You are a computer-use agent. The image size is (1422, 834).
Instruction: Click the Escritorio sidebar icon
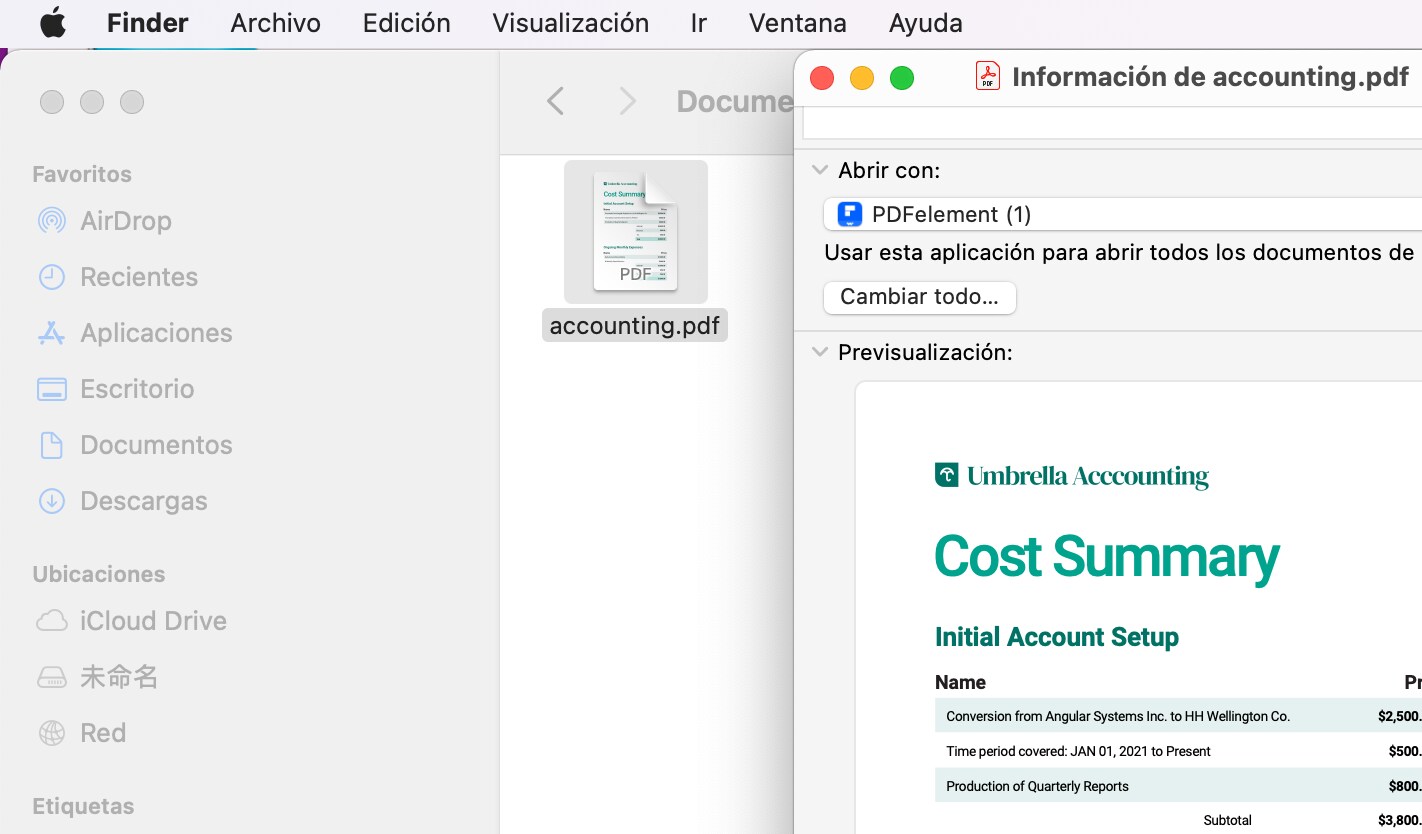click(x=51, y=389)
